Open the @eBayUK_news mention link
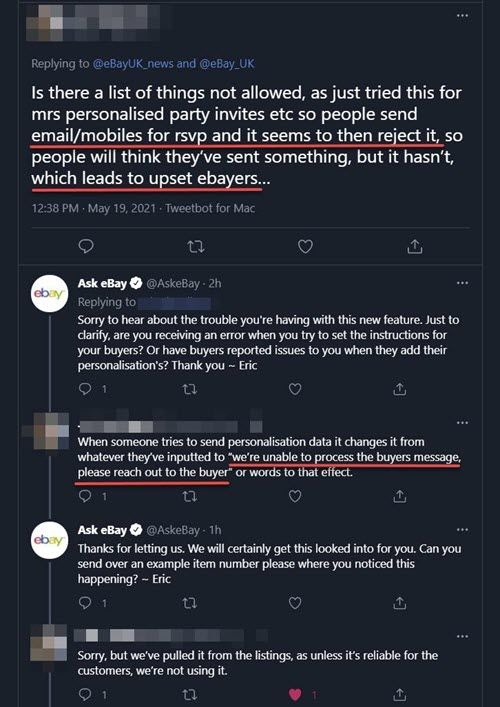This screenshot has width=500, height=707. click(133, 64)
